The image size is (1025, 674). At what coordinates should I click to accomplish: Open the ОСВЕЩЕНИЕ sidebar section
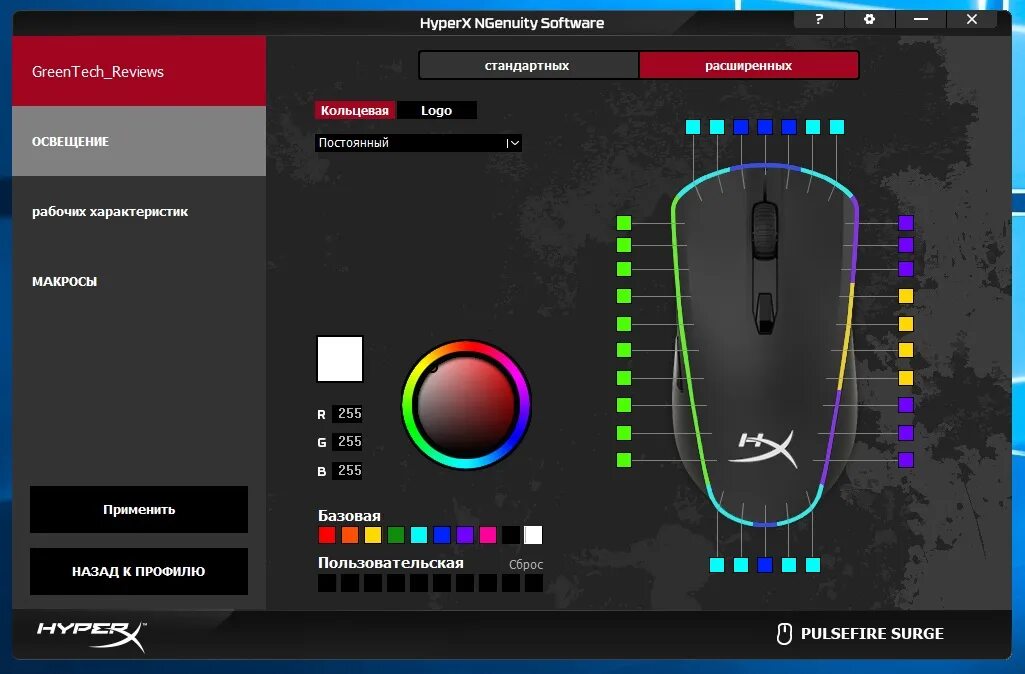click(x=139, y=141)
